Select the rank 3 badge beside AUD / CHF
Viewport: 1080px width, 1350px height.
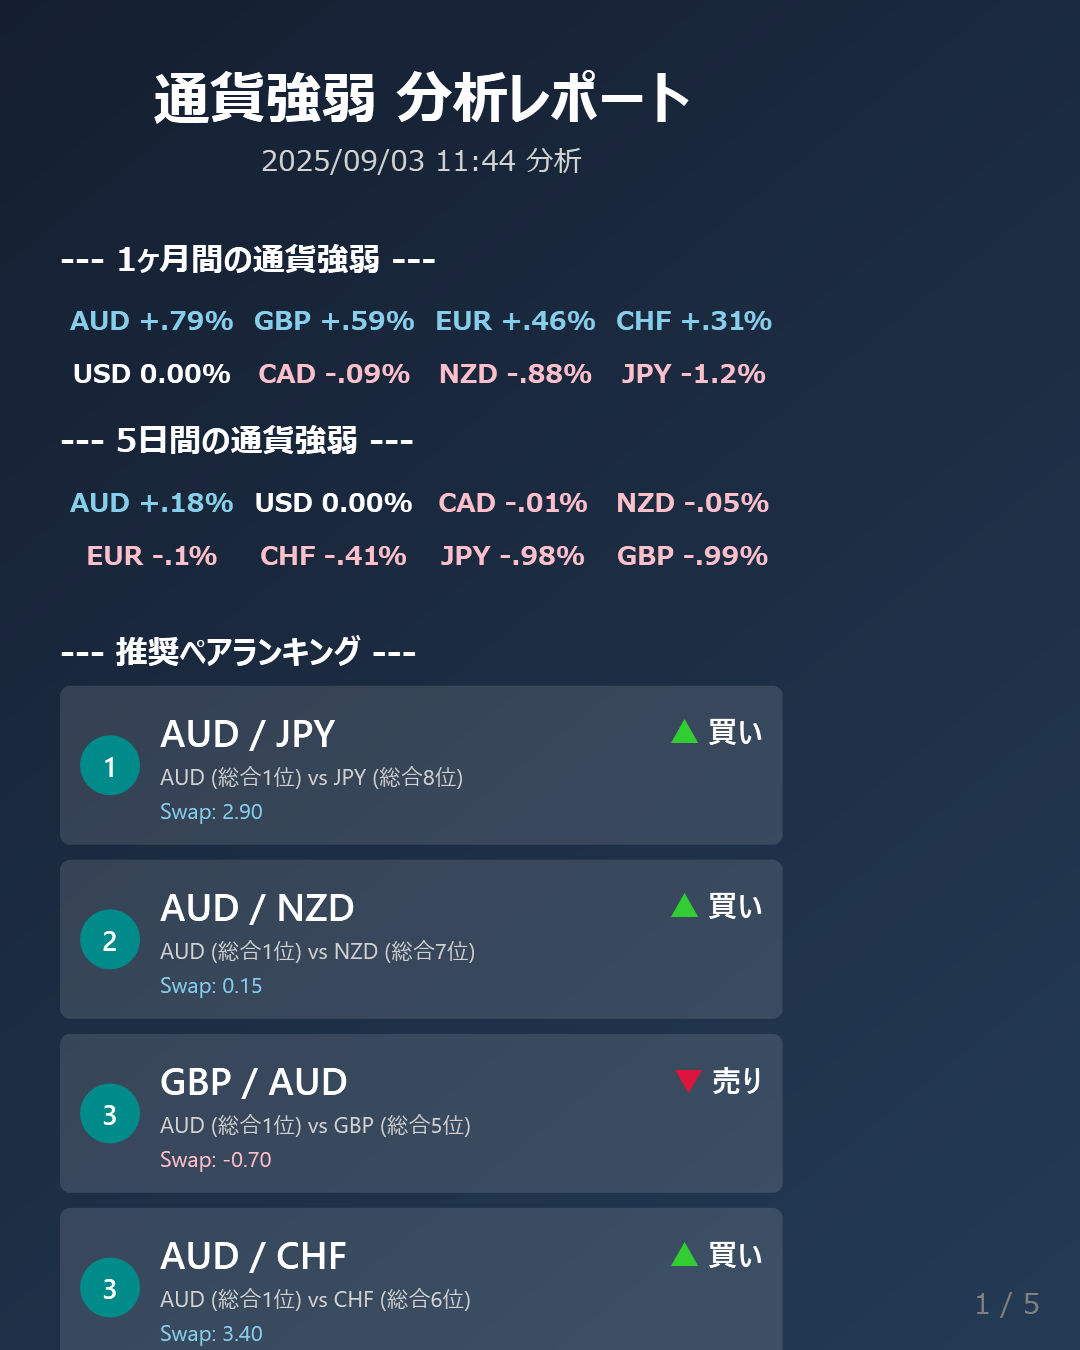tap(110, 1287)
